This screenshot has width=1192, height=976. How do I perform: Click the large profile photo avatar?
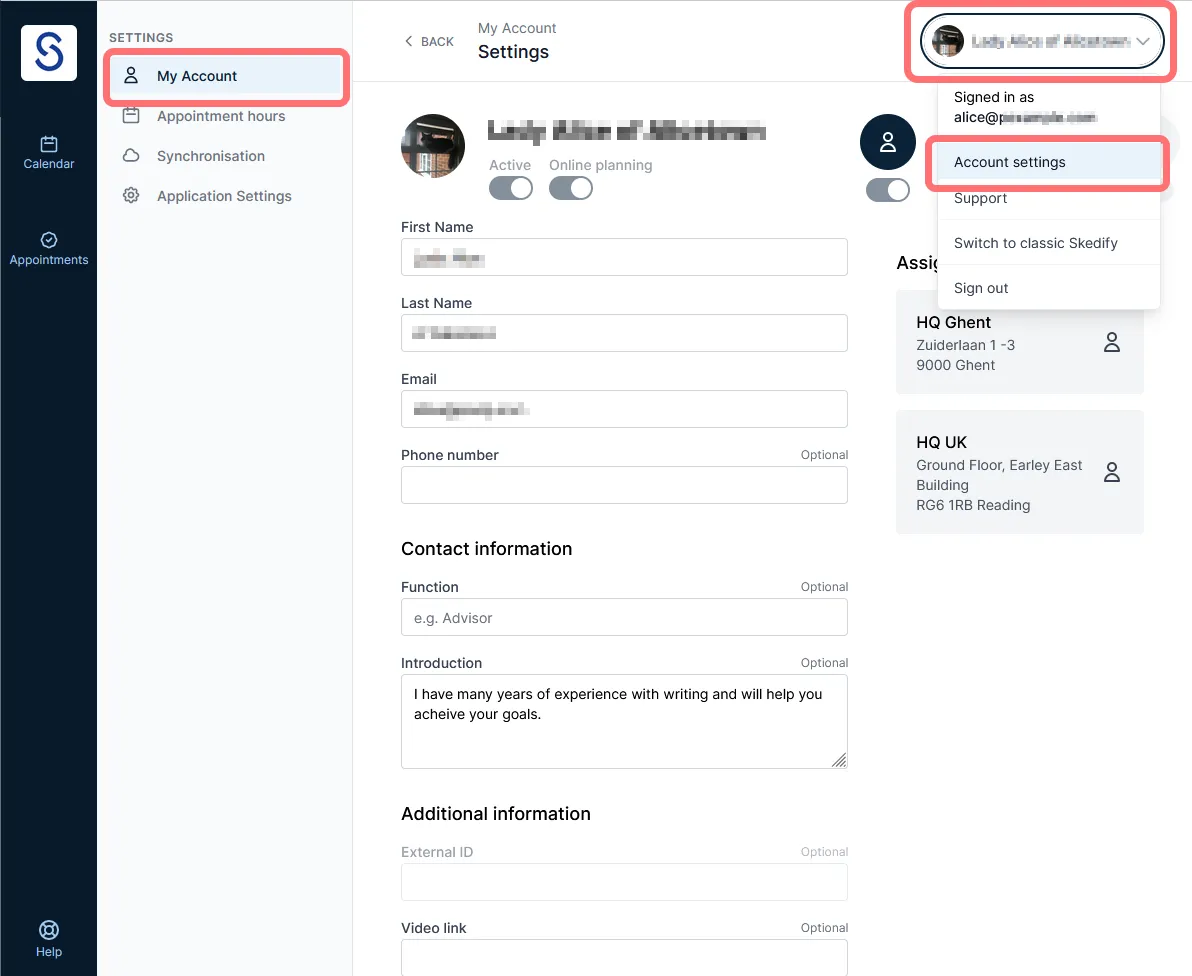pos(433,146)
